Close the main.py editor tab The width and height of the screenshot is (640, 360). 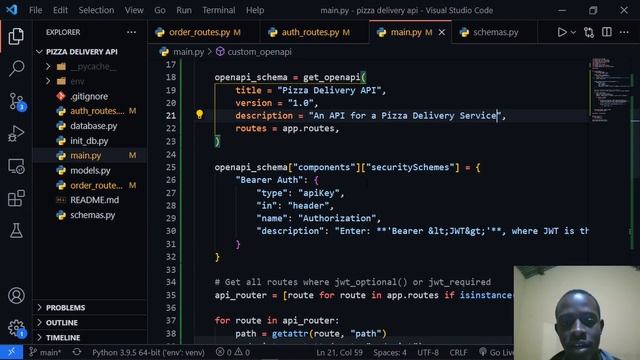tap(442, 32)
